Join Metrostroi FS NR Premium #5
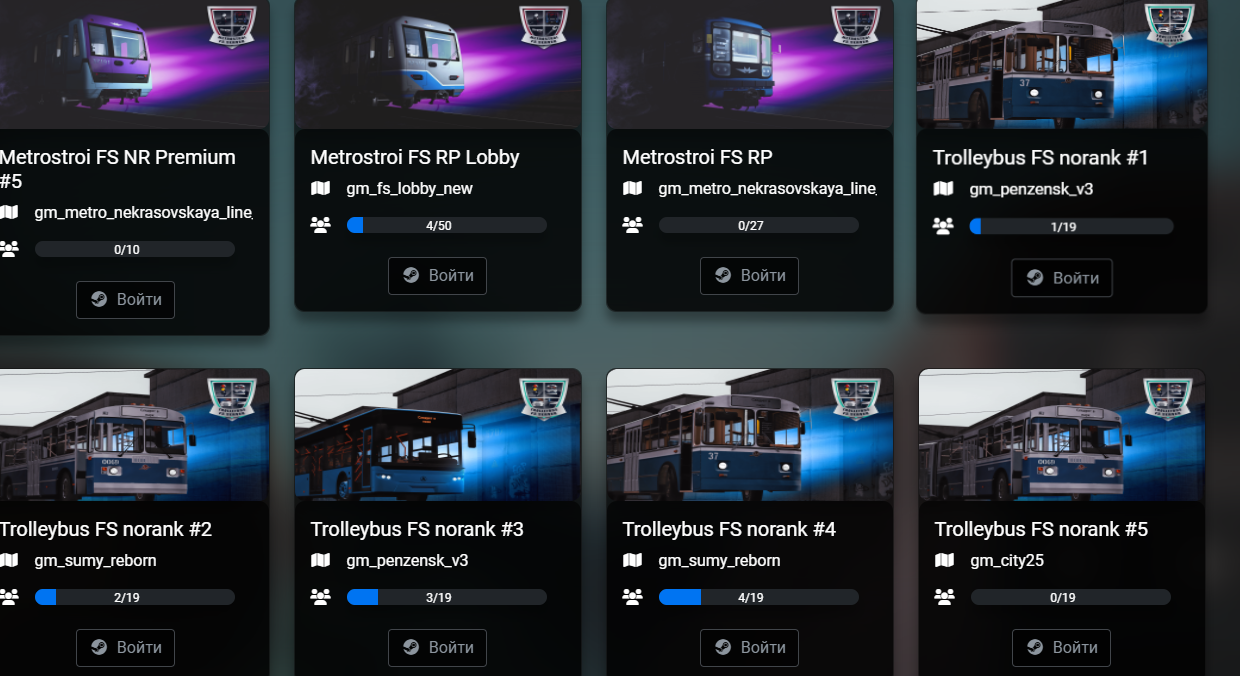 point(125,300)
